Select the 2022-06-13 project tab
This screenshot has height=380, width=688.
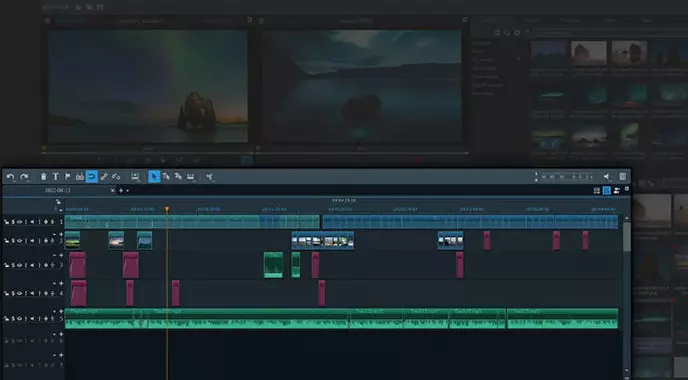pyautogui.click(x=57, y=190)
